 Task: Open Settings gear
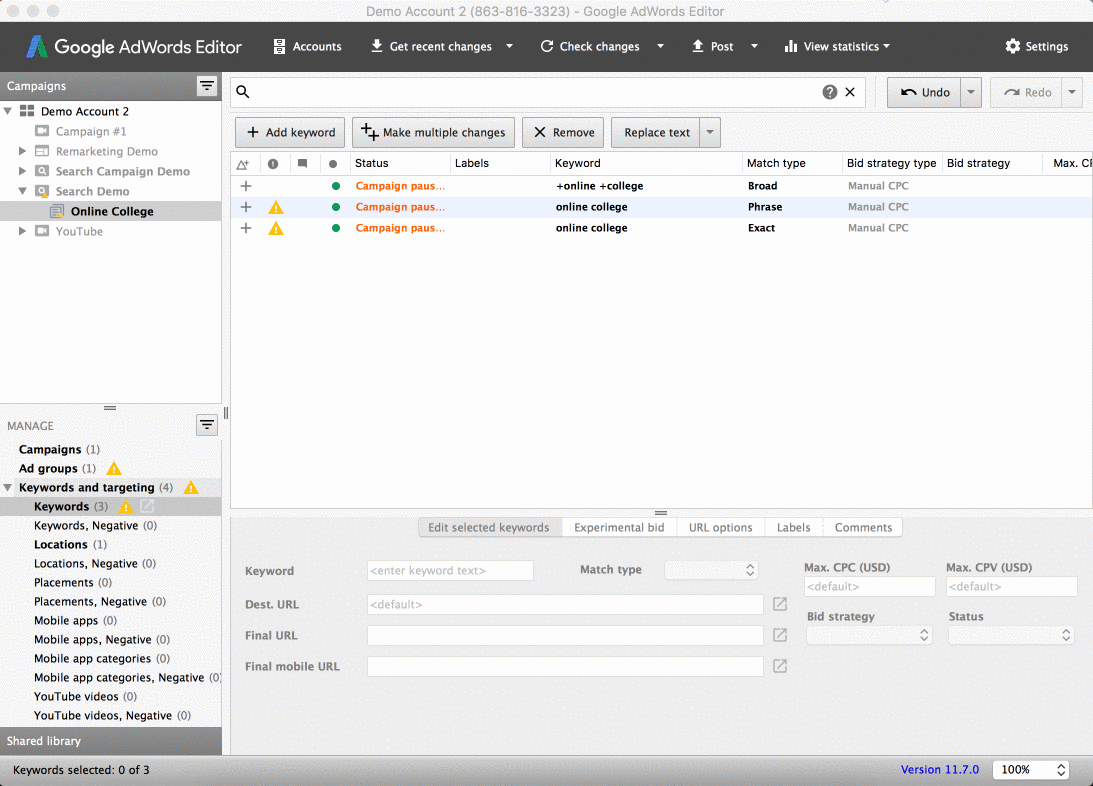pos(1037,47)
